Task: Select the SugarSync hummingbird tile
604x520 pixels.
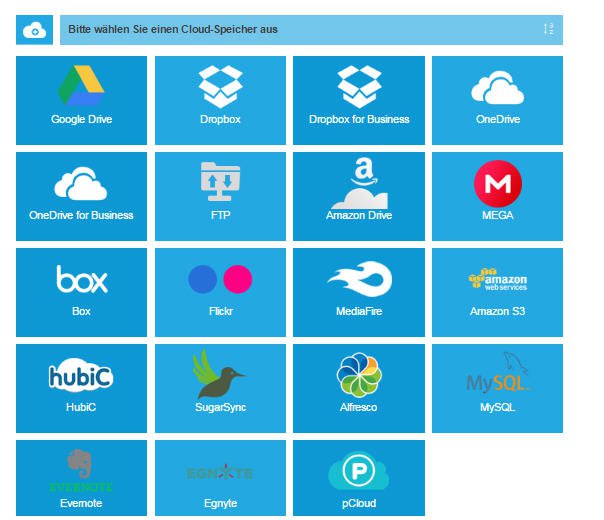Action: coord(220,388)
